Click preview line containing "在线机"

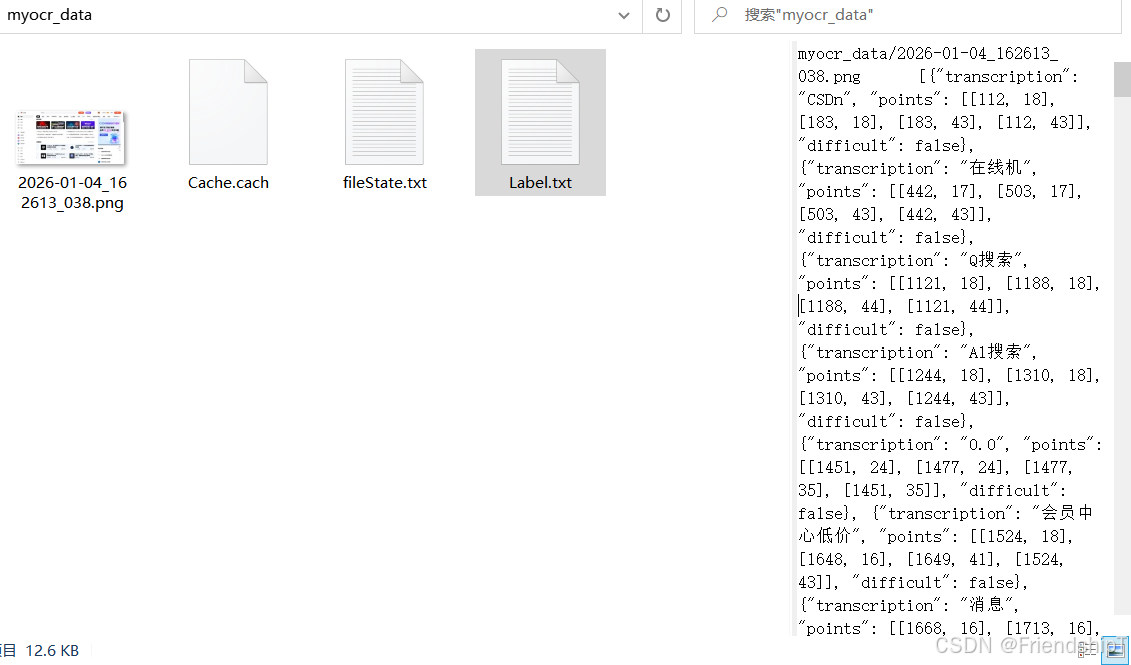tap(917, 168)
